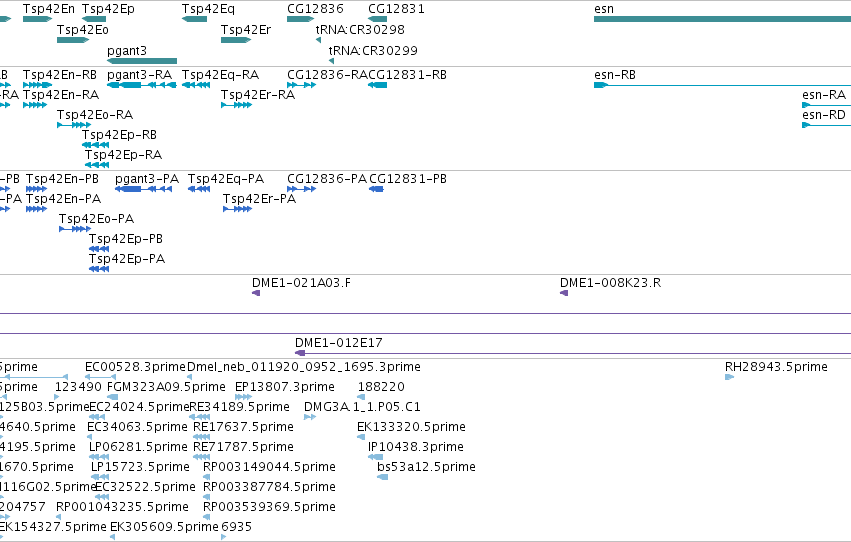The image size is (851, 542).
Task: Select transcript esn-RB
Action: (722, 85)
